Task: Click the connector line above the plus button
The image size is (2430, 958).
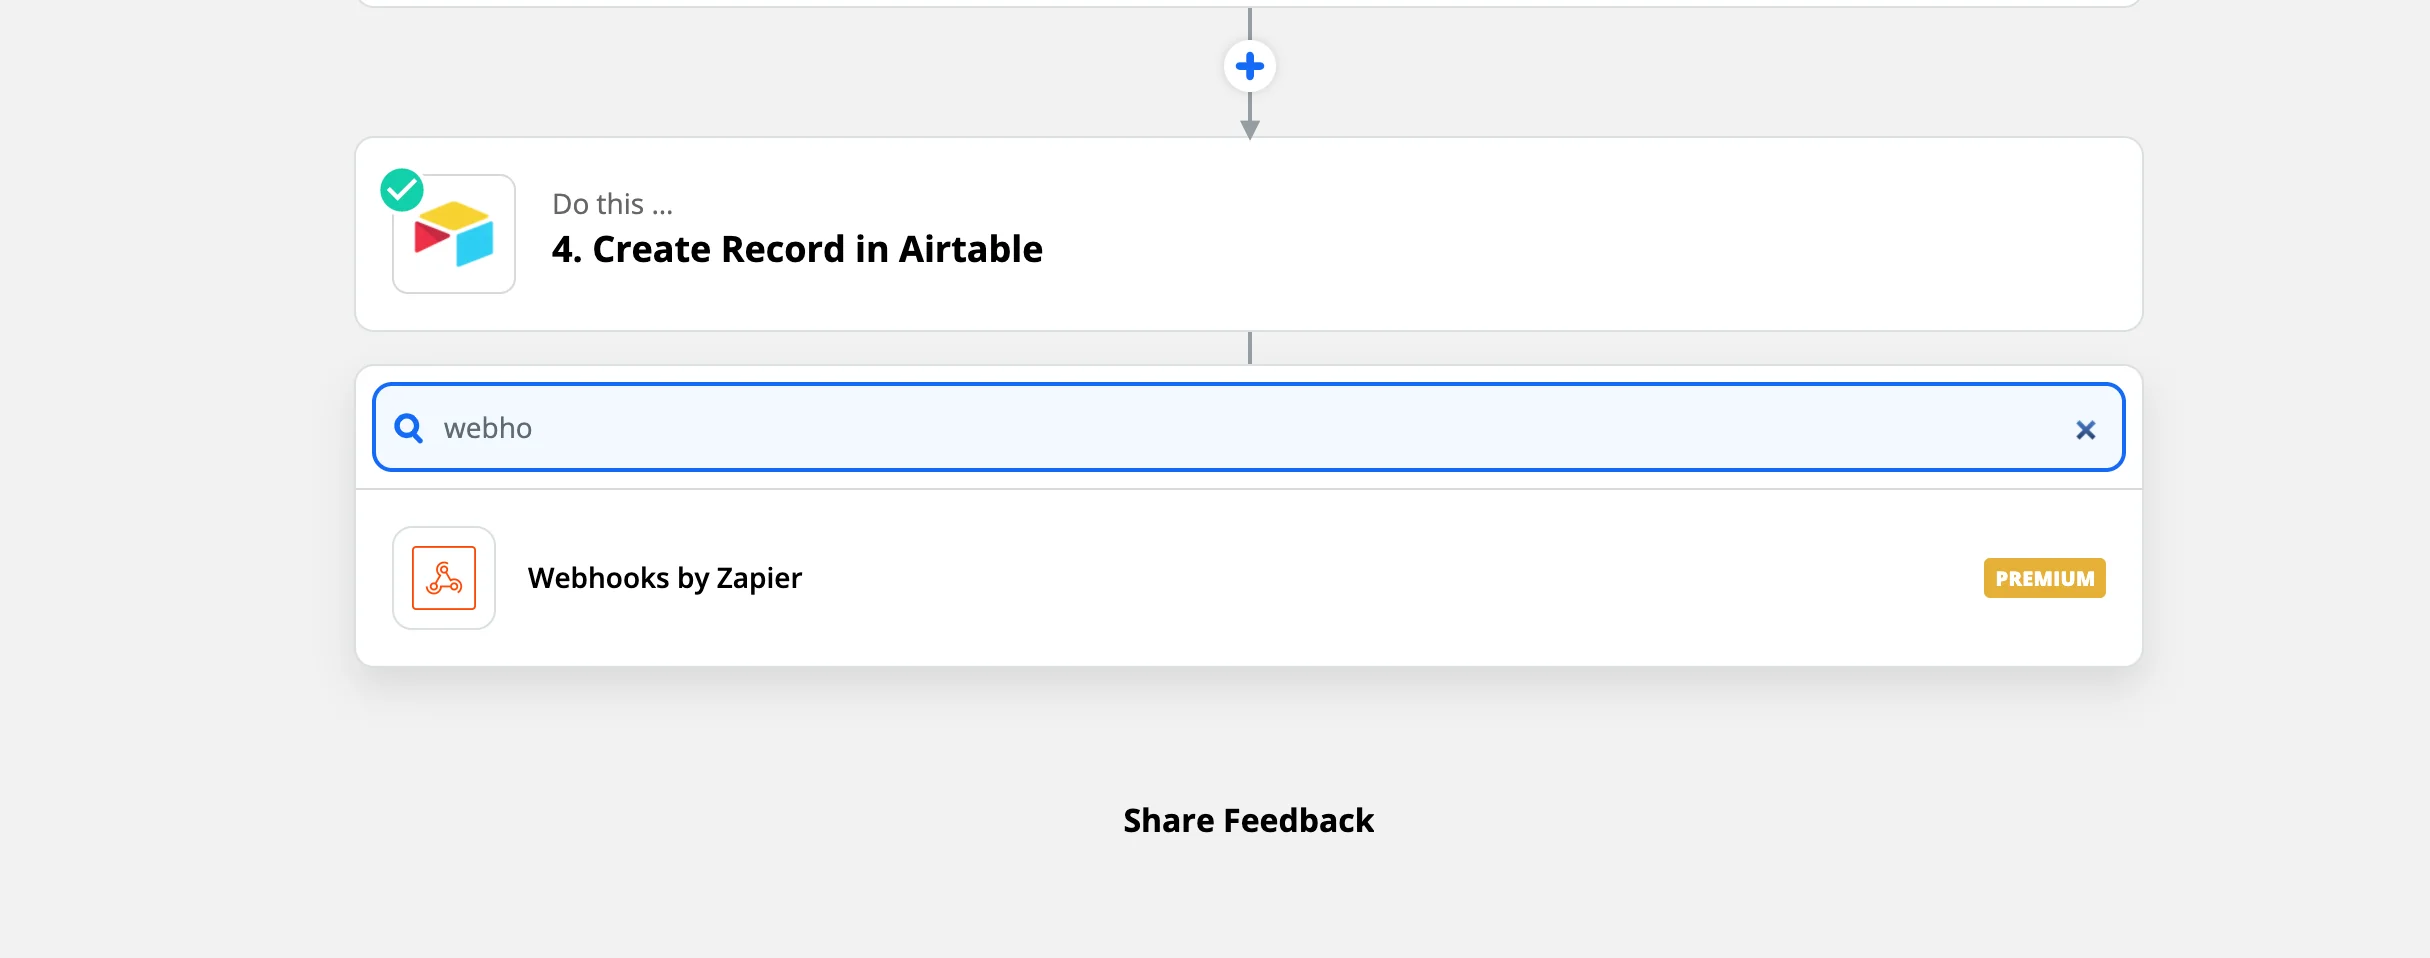Action: point(1249,23)
